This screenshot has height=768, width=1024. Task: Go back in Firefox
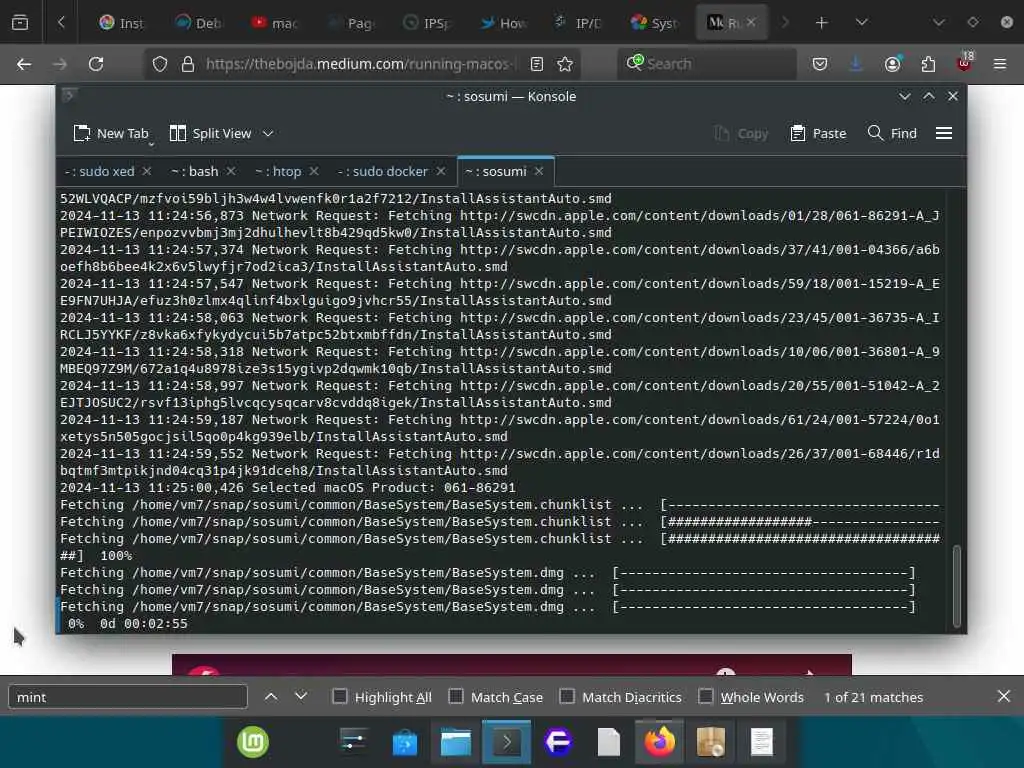point(24,64)
